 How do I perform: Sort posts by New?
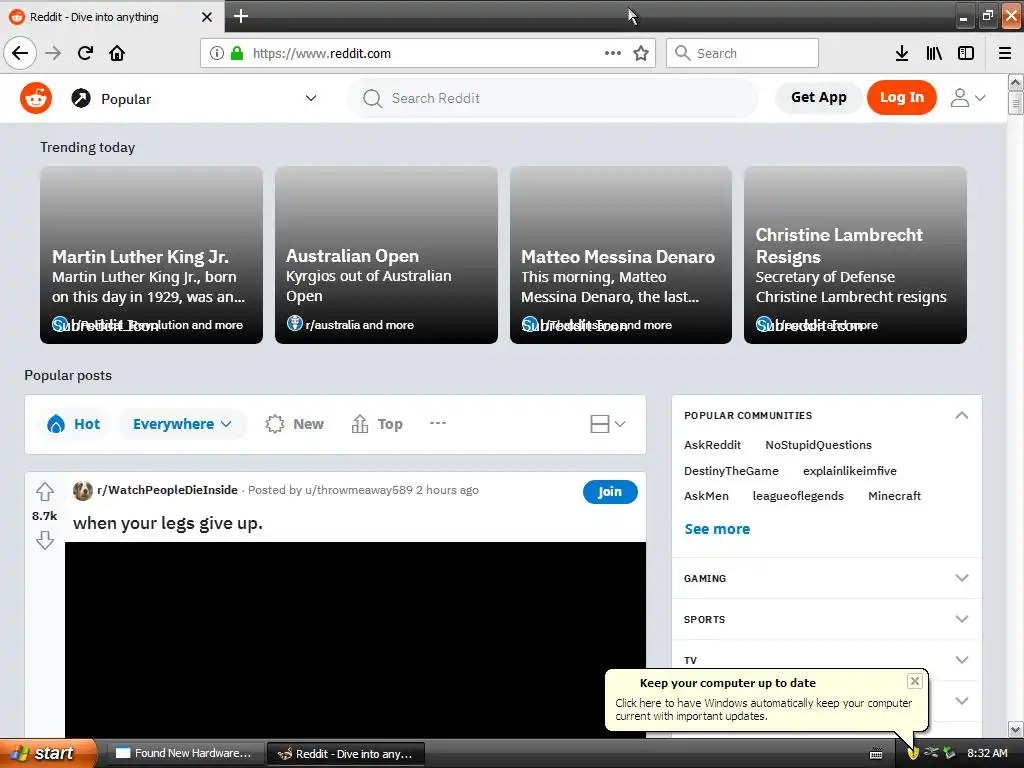[x=295, y=424]
